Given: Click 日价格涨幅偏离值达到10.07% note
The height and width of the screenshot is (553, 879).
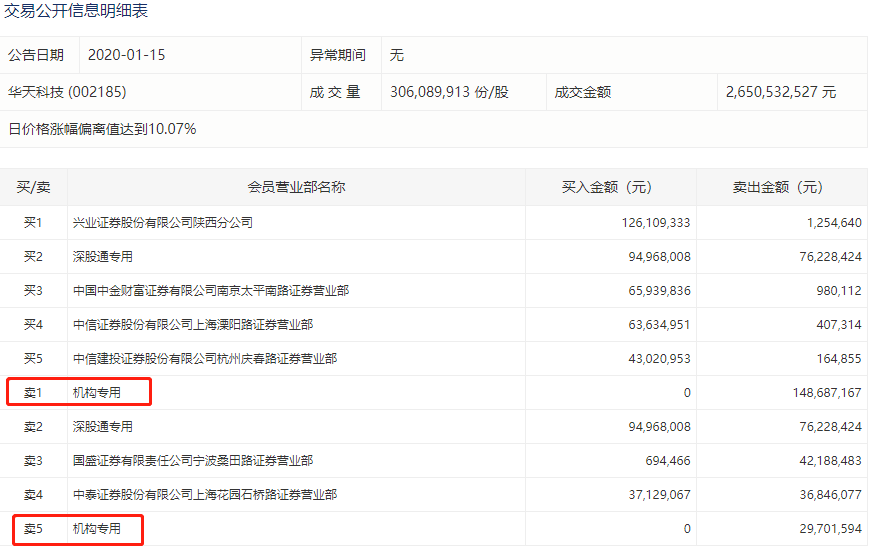Looking at the screenshot, I should point(102,130).
